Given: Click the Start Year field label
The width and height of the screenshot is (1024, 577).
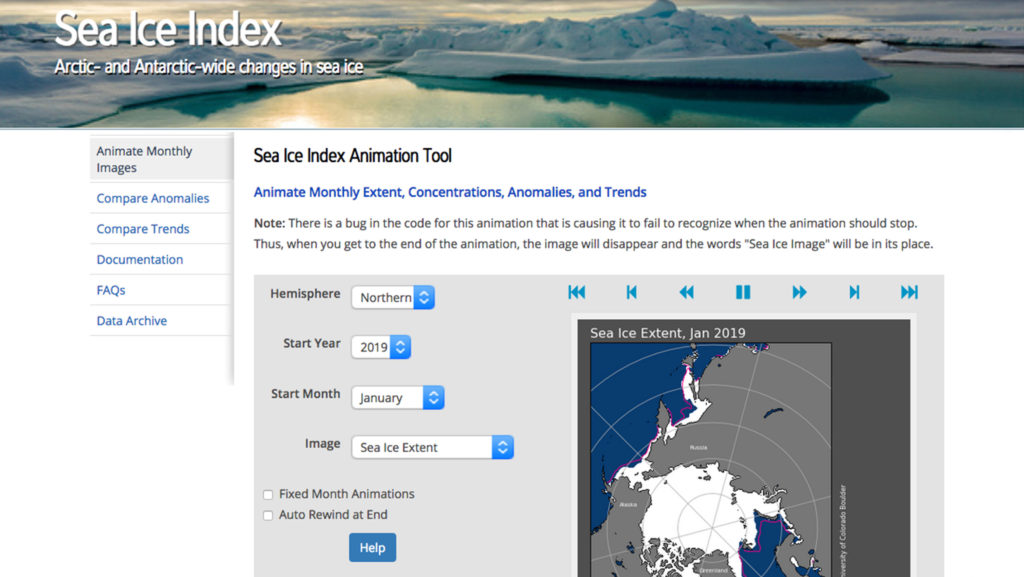Looking at the screenshot, I should (312, 343).
